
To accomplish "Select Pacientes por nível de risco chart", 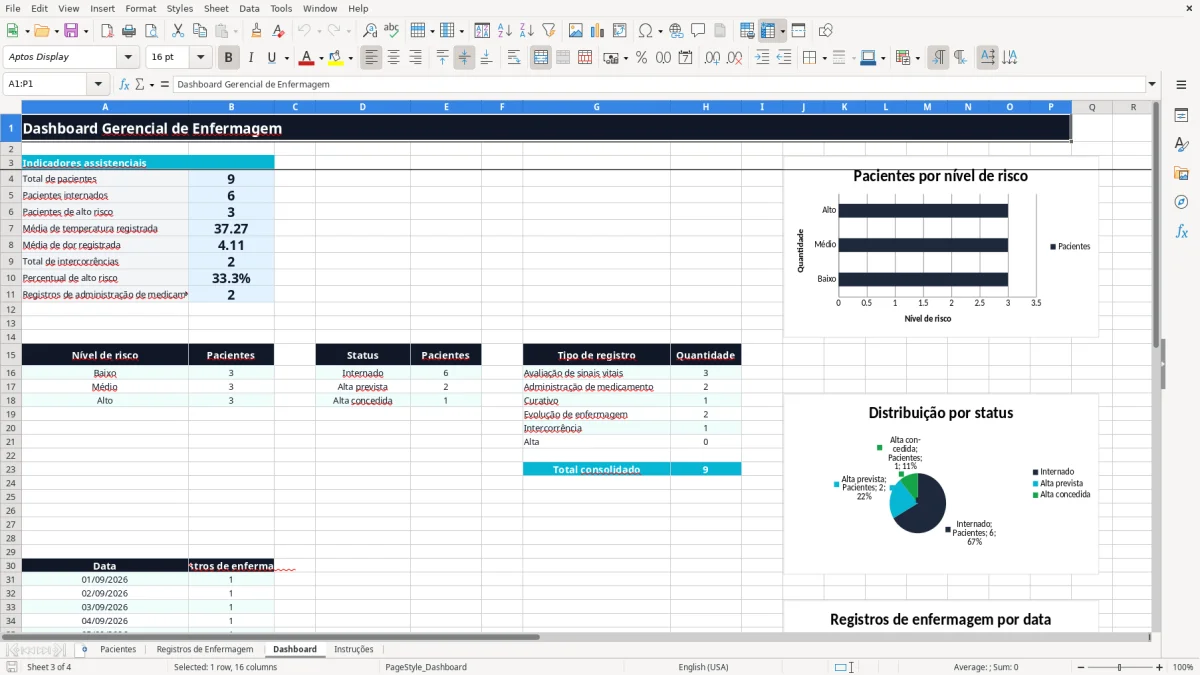I will coord(940,246).
